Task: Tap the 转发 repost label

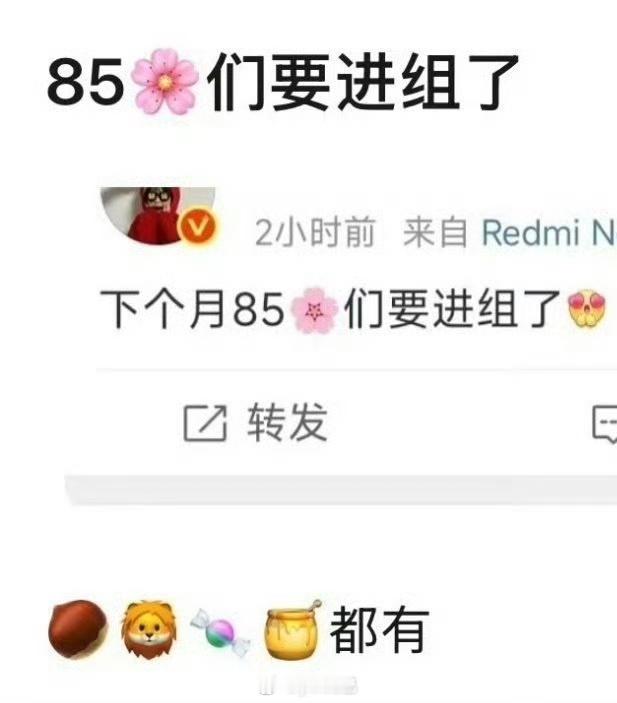Action: coord(287,422)
